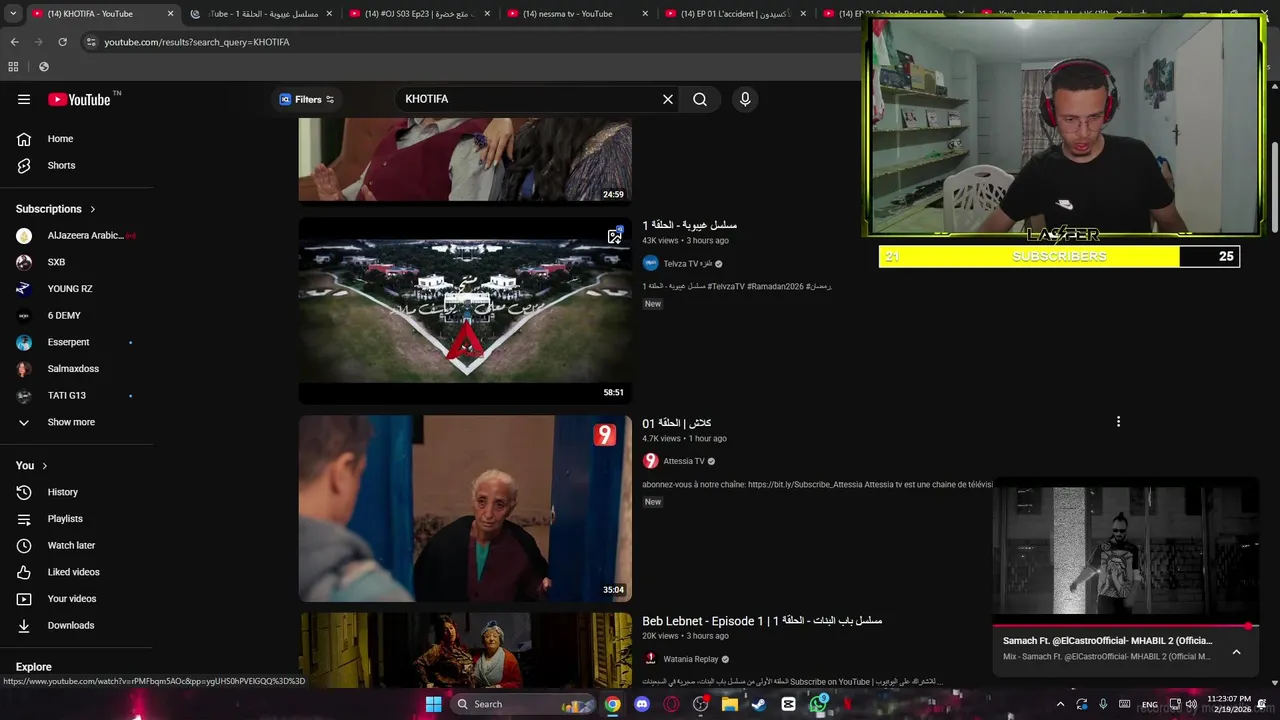Start voice search with microphone

tap(745, 99)
